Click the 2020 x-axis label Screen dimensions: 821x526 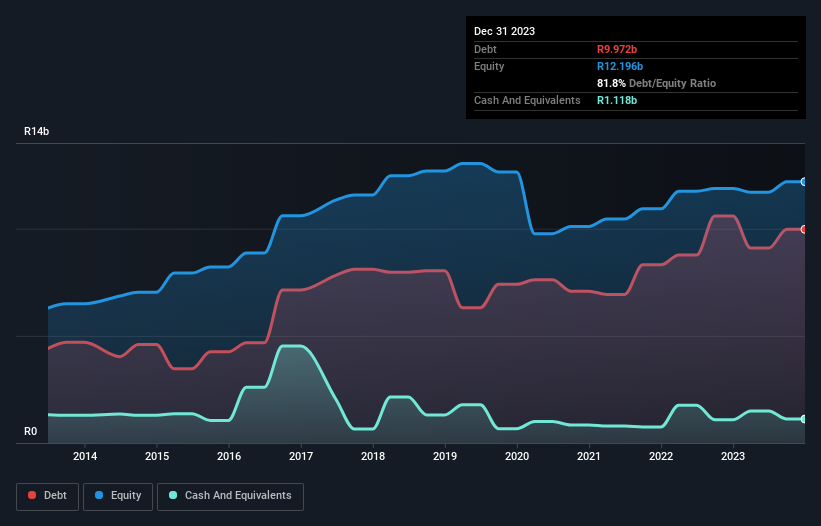[517, 456]
